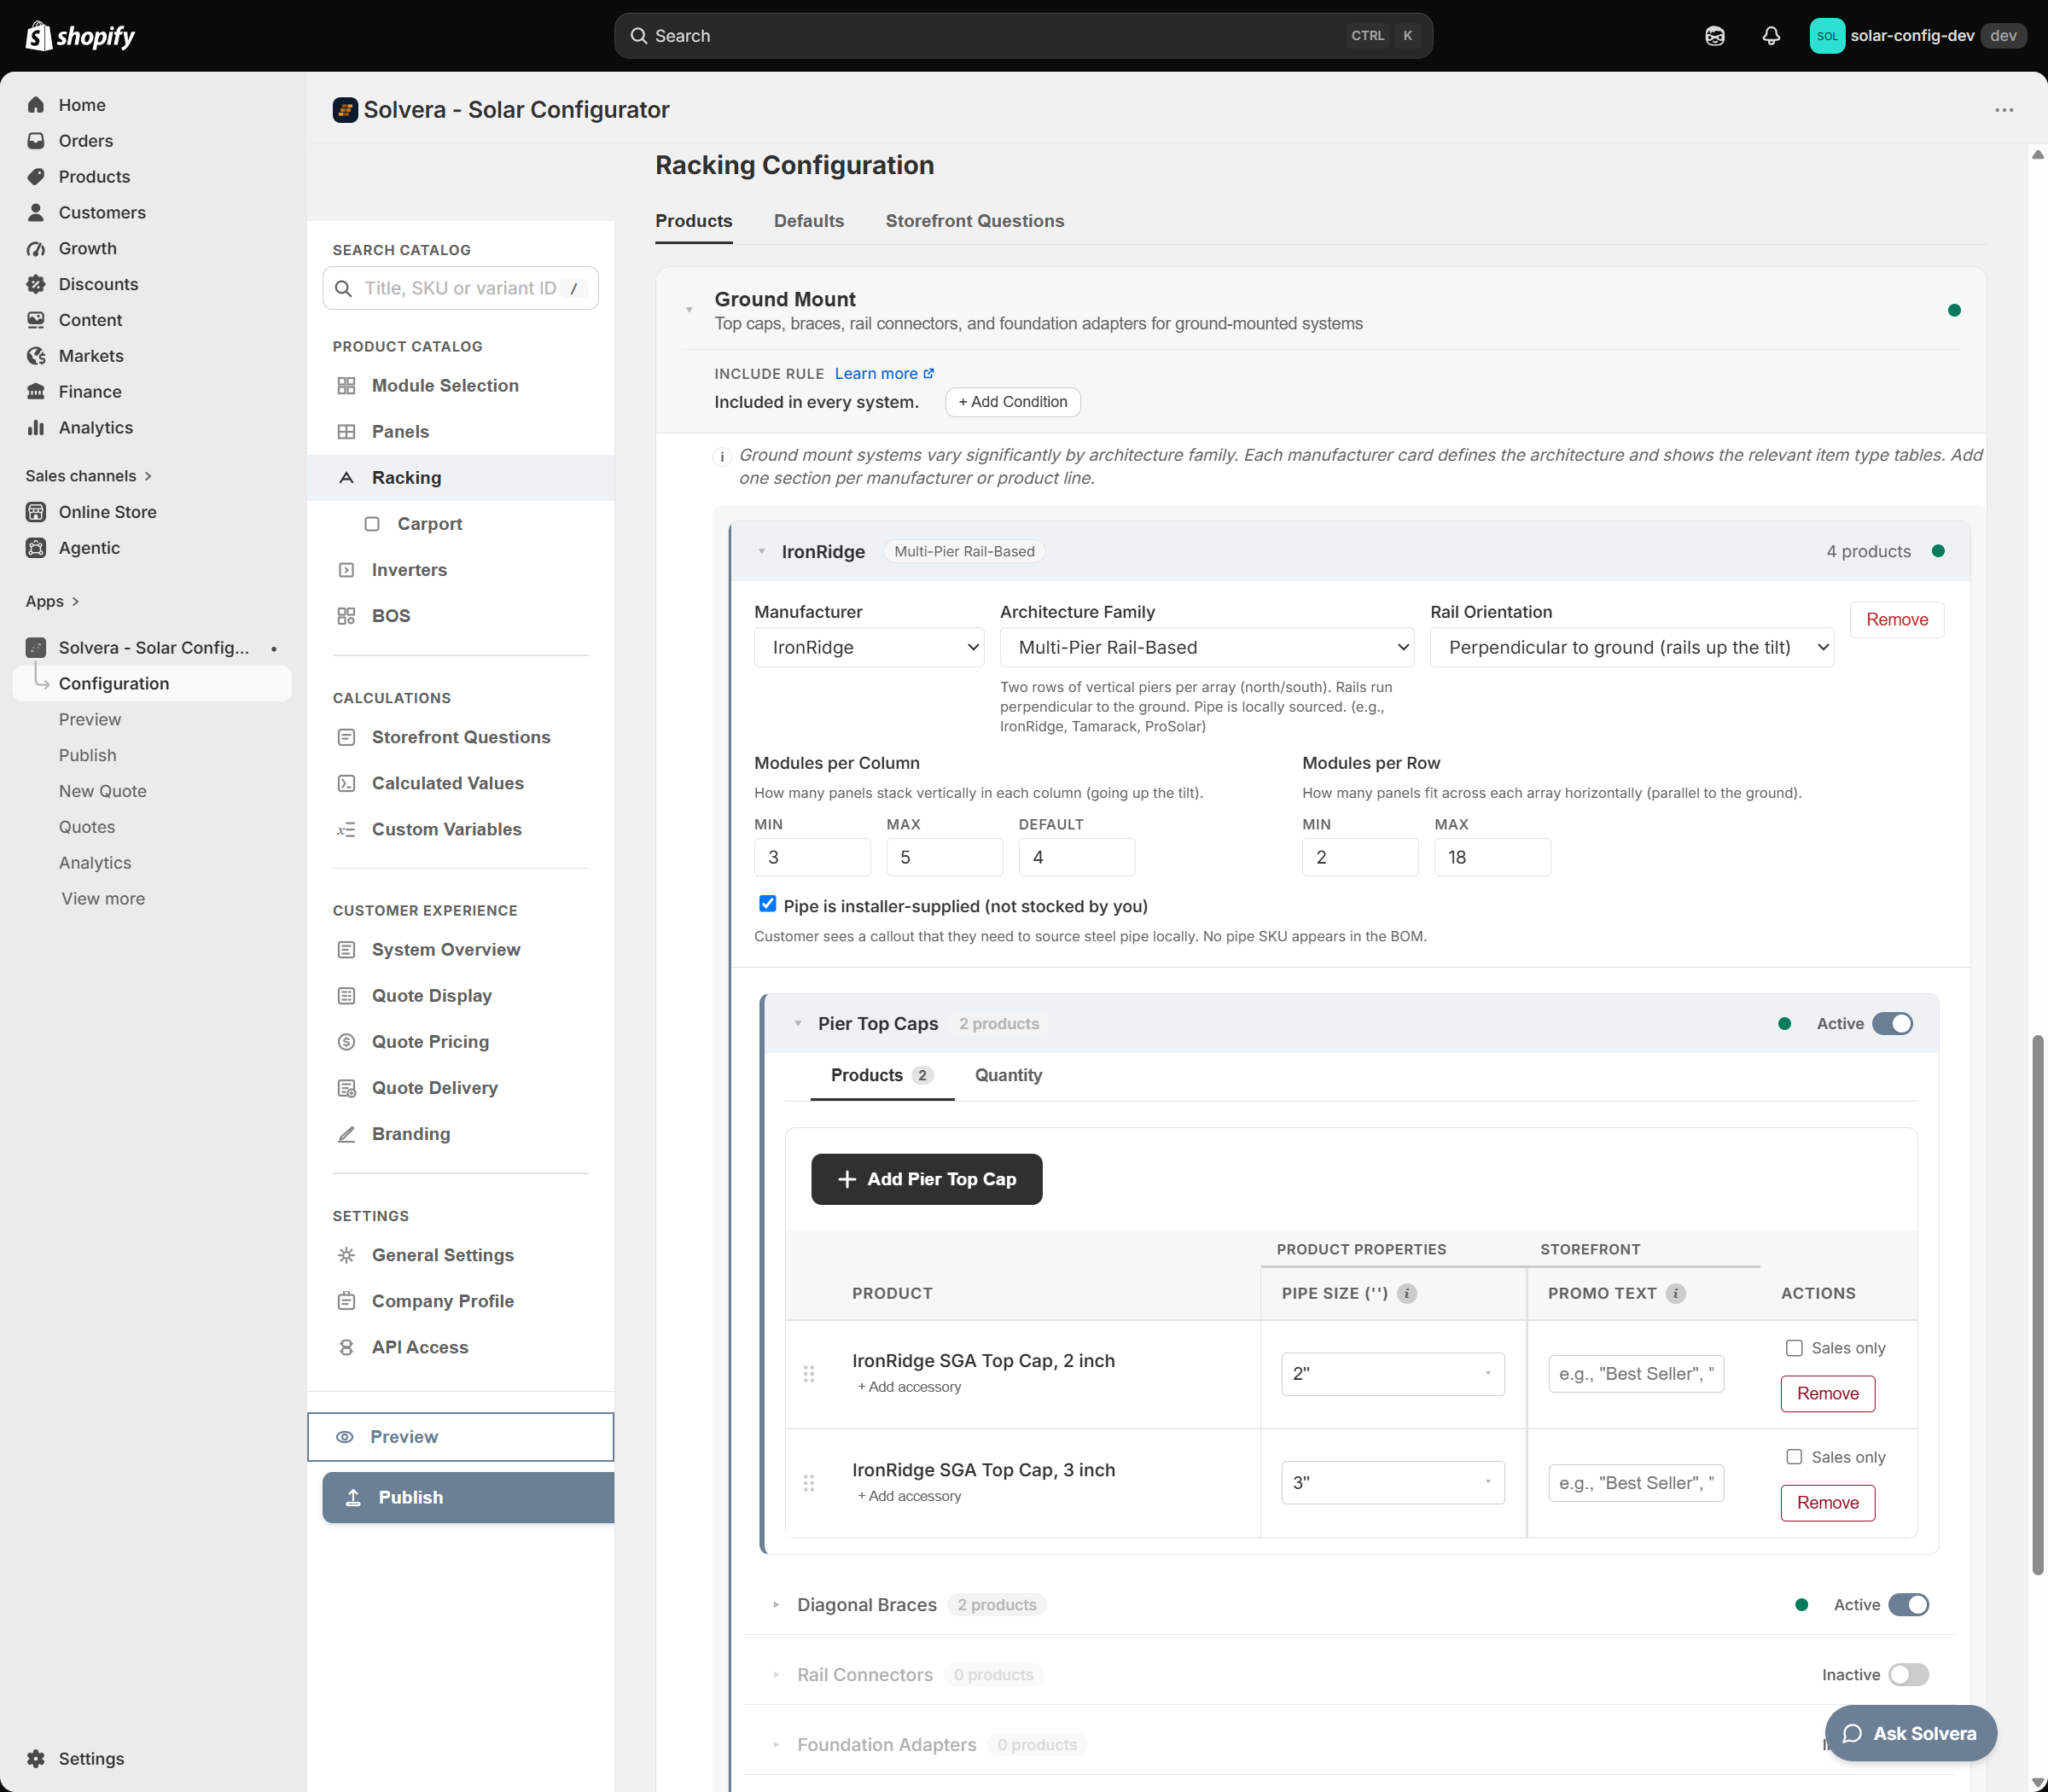This screenshot has height=1792, width=2048.
Task: Click the Add Pier Top Cap button
Action: [926, 1179]
